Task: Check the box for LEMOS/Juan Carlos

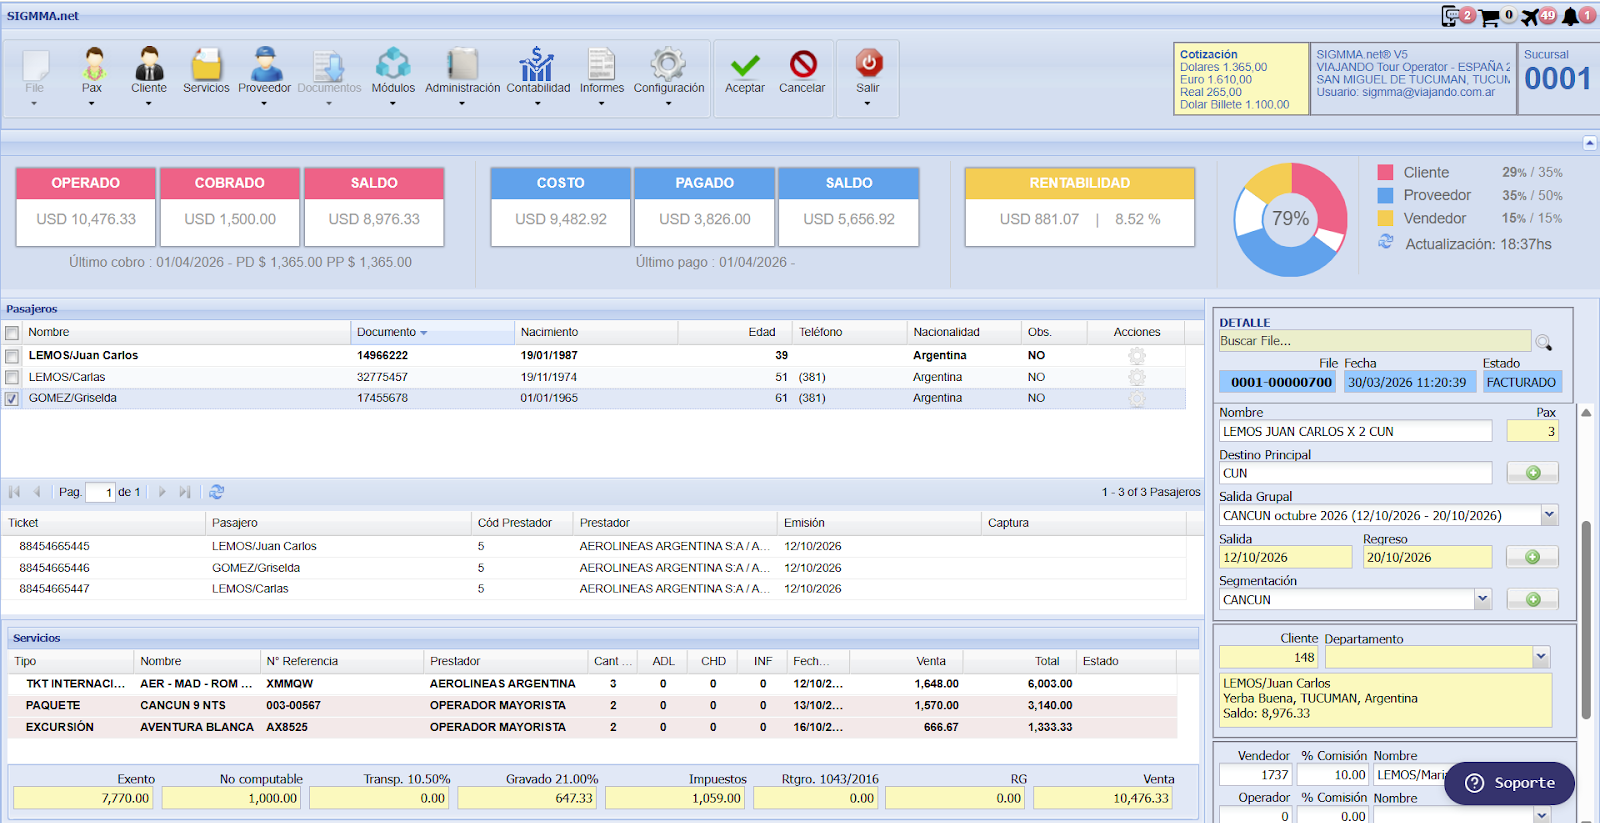Action: click(12, 356)
